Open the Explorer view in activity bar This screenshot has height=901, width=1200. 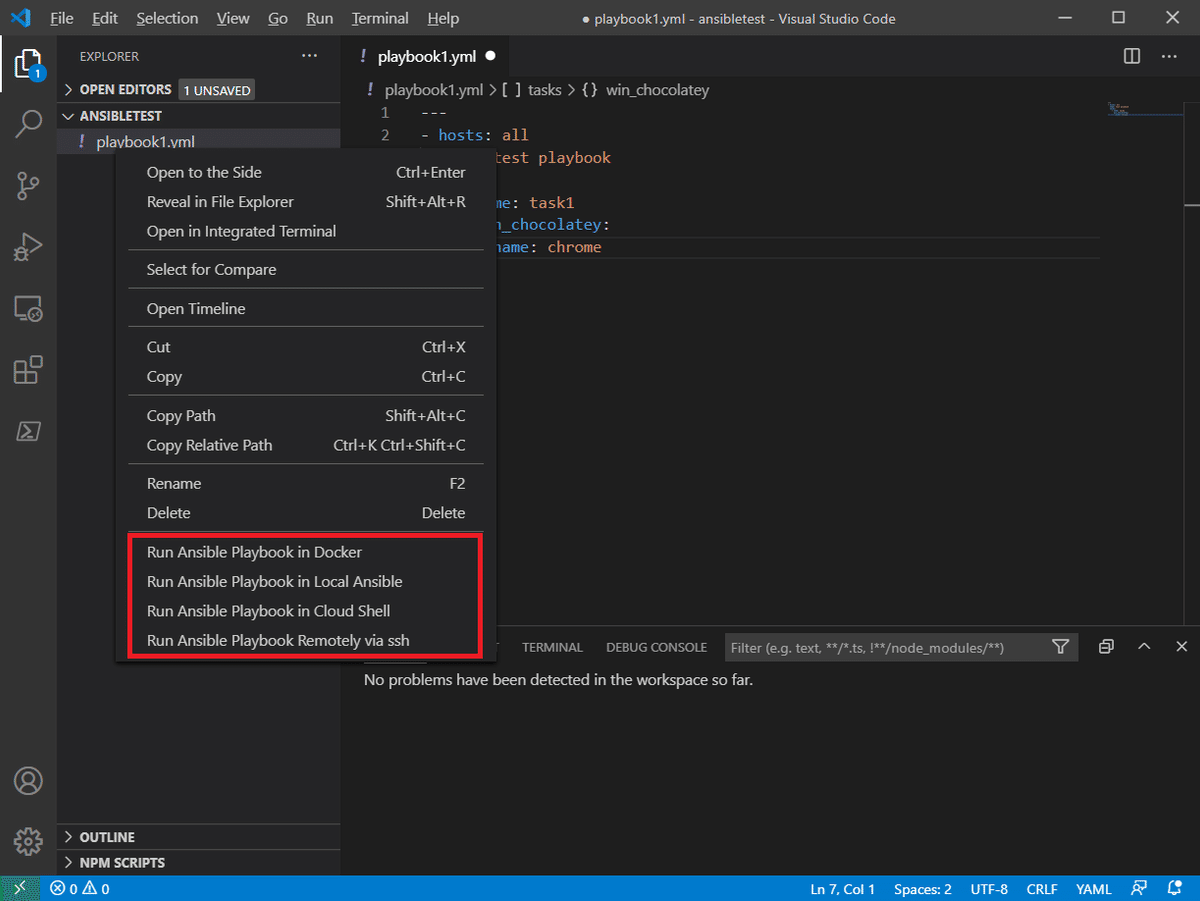(x=28, y=65)
